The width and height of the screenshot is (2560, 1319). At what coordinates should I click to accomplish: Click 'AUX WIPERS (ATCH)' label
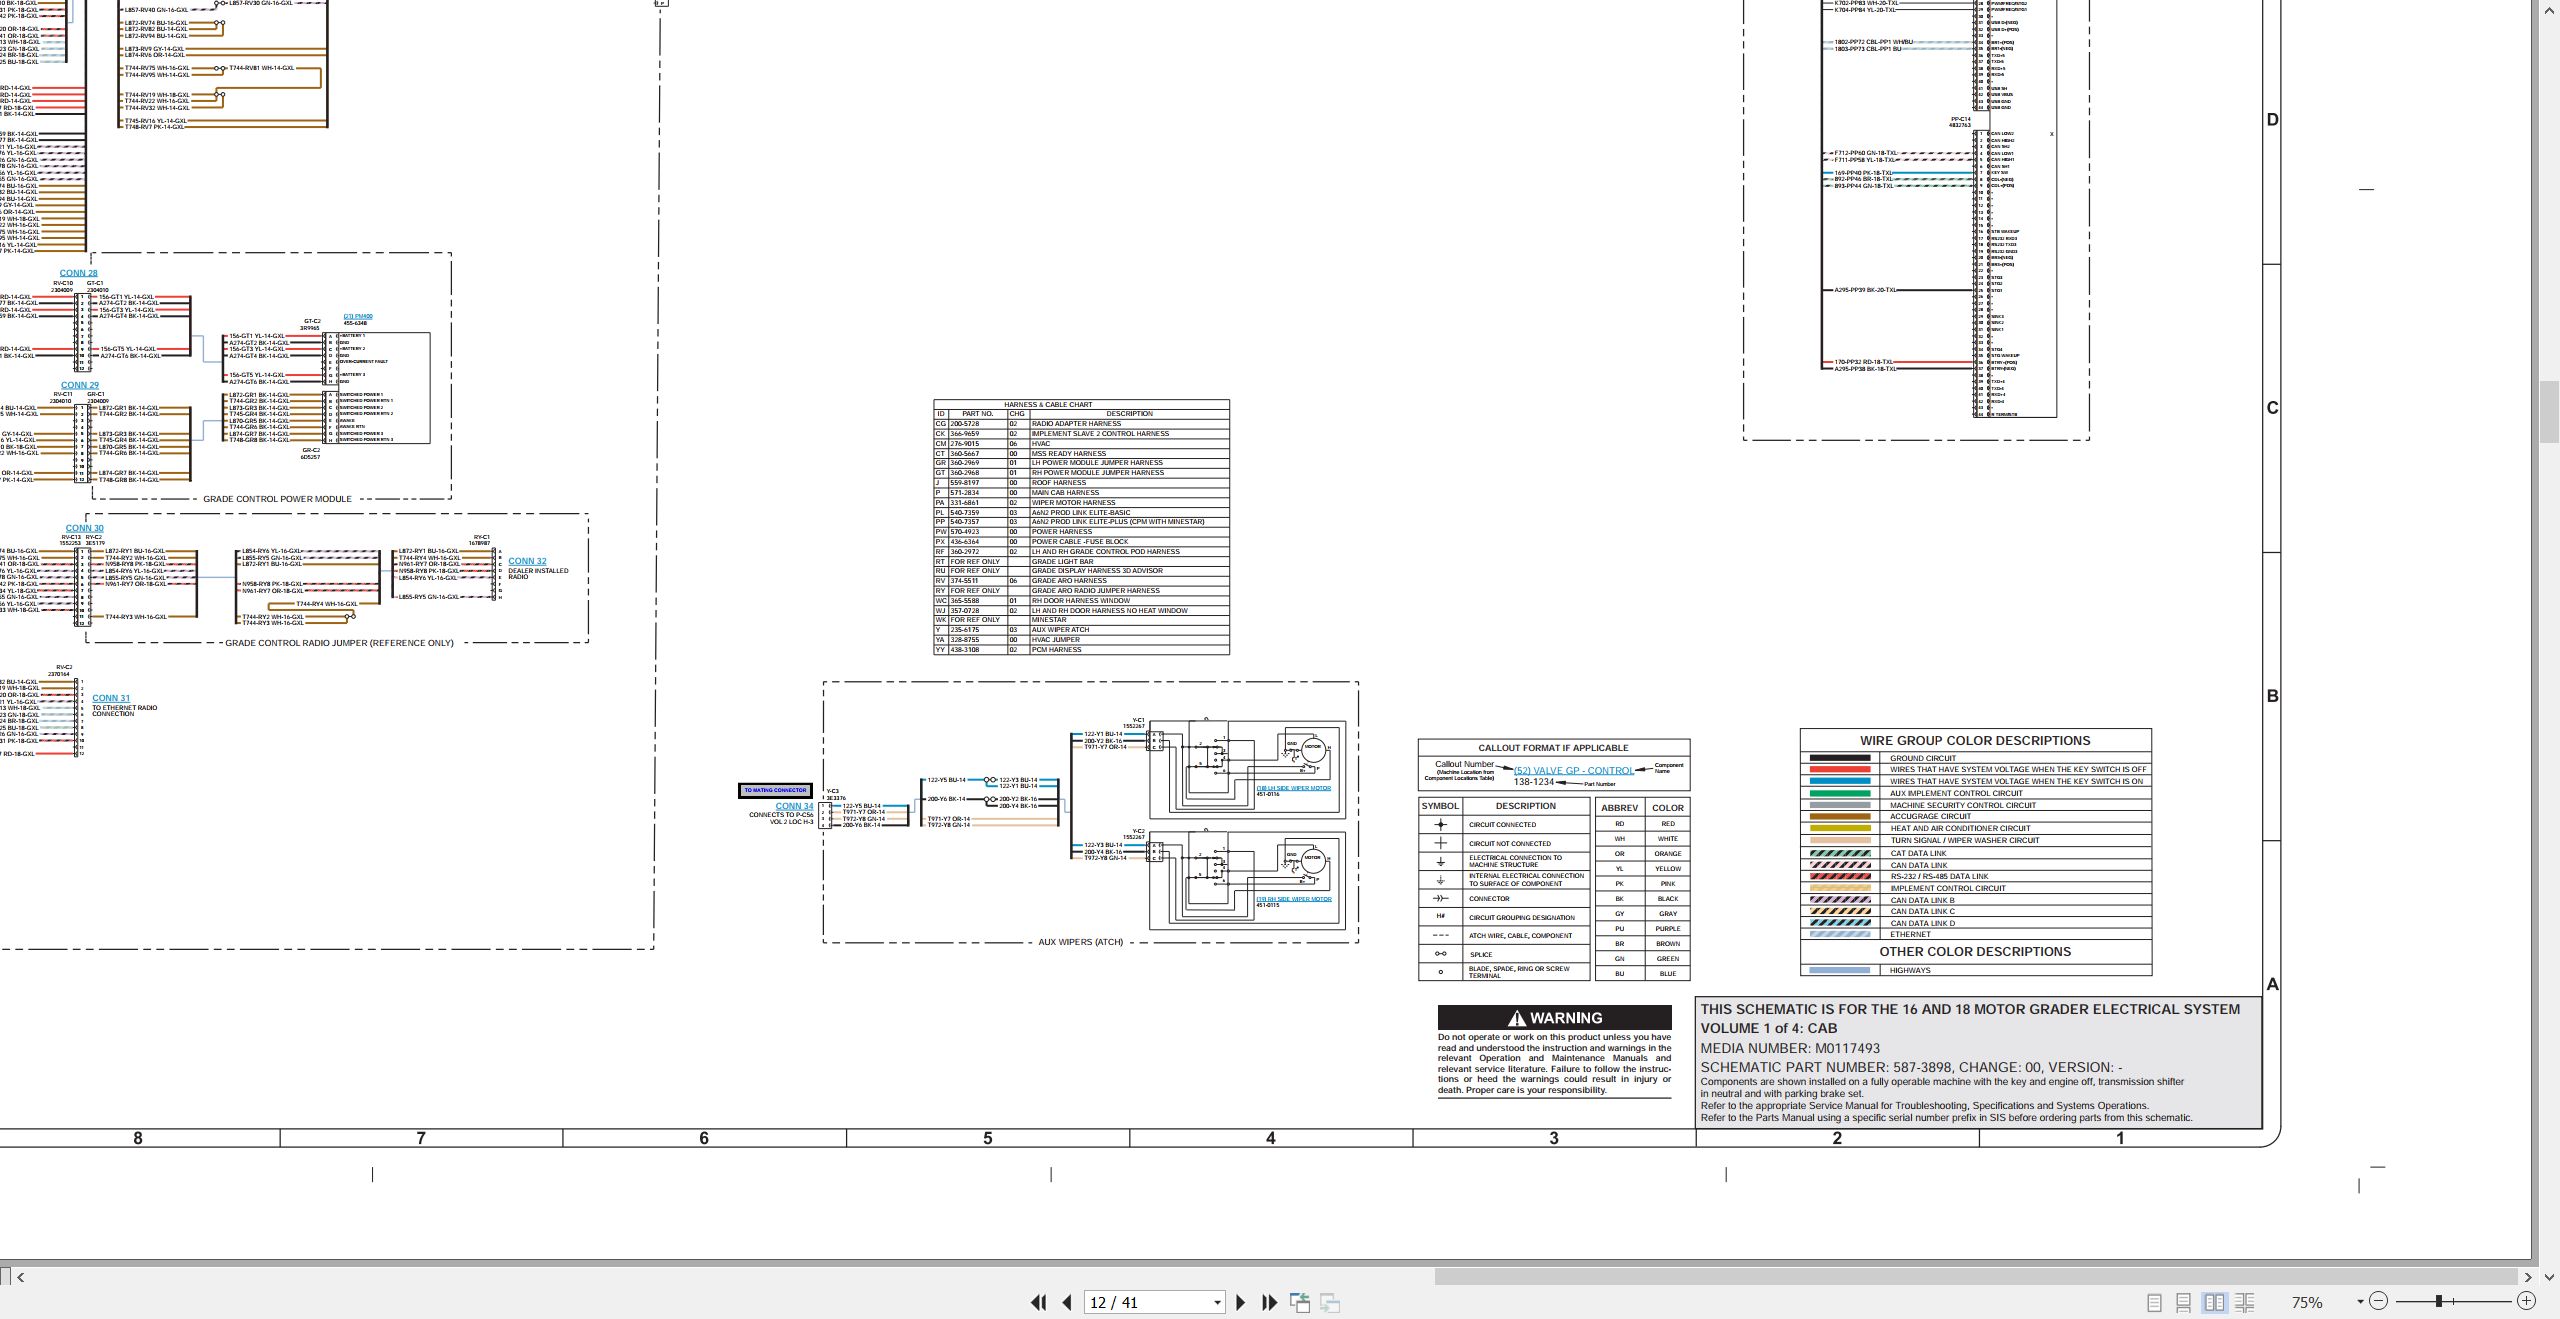pos(1080,942)
